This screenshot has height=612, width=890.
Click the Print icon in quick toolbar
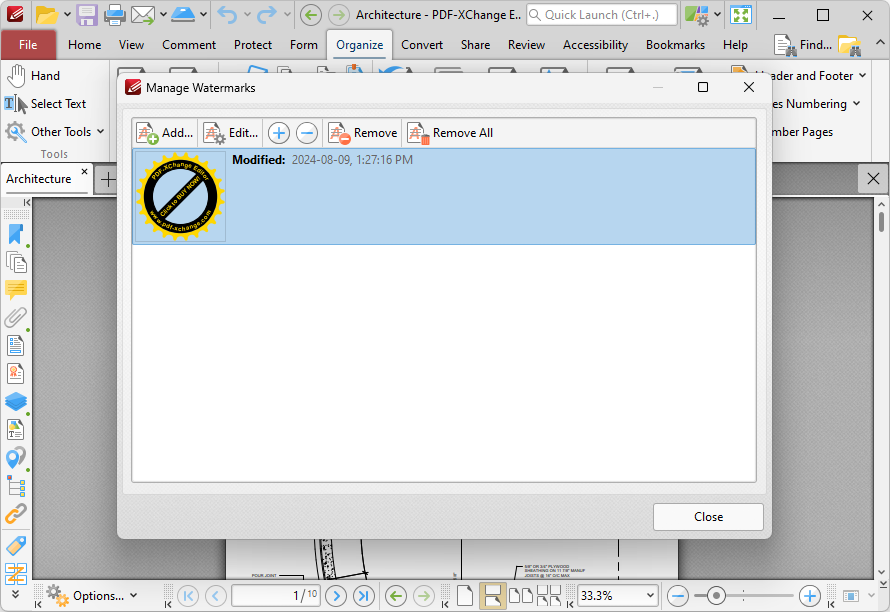(115, 15)
